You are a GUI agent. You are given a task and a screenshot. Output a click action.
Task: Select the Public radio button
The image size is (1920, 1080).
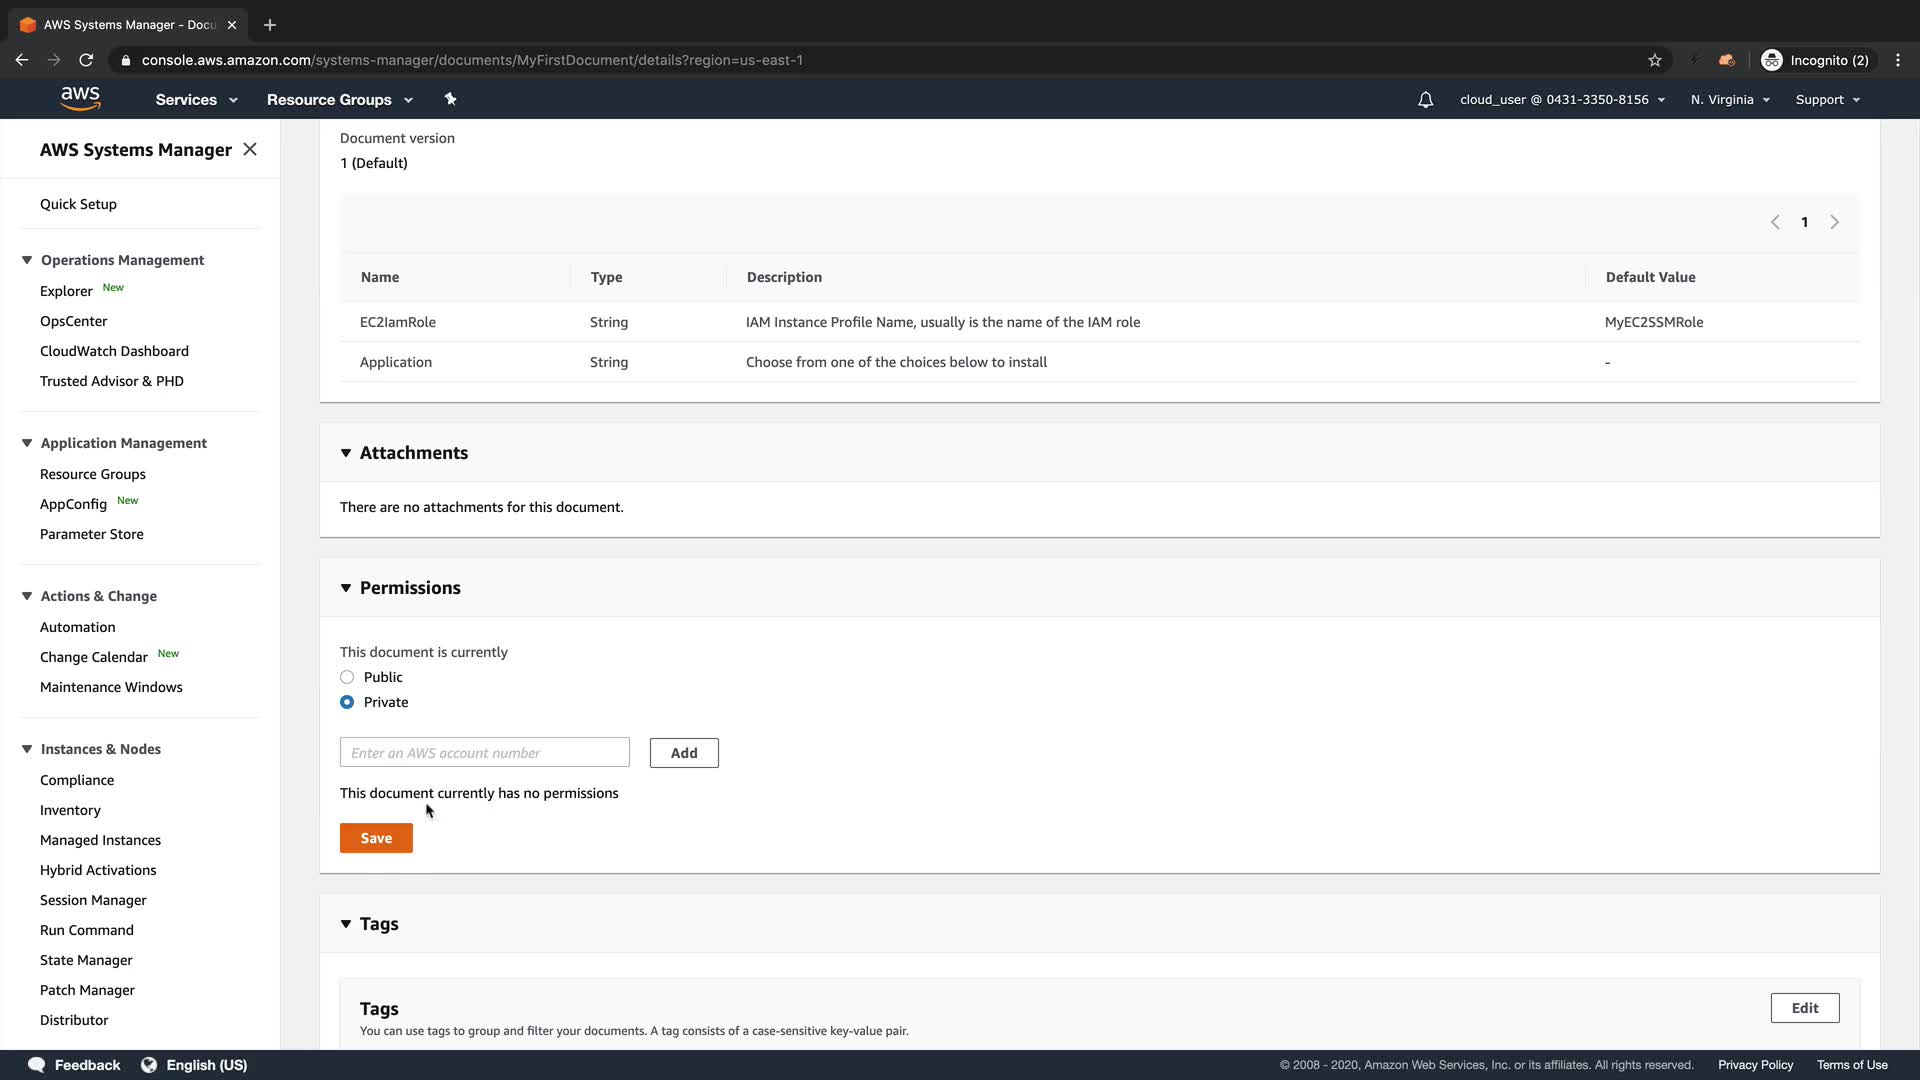[347, 677]
